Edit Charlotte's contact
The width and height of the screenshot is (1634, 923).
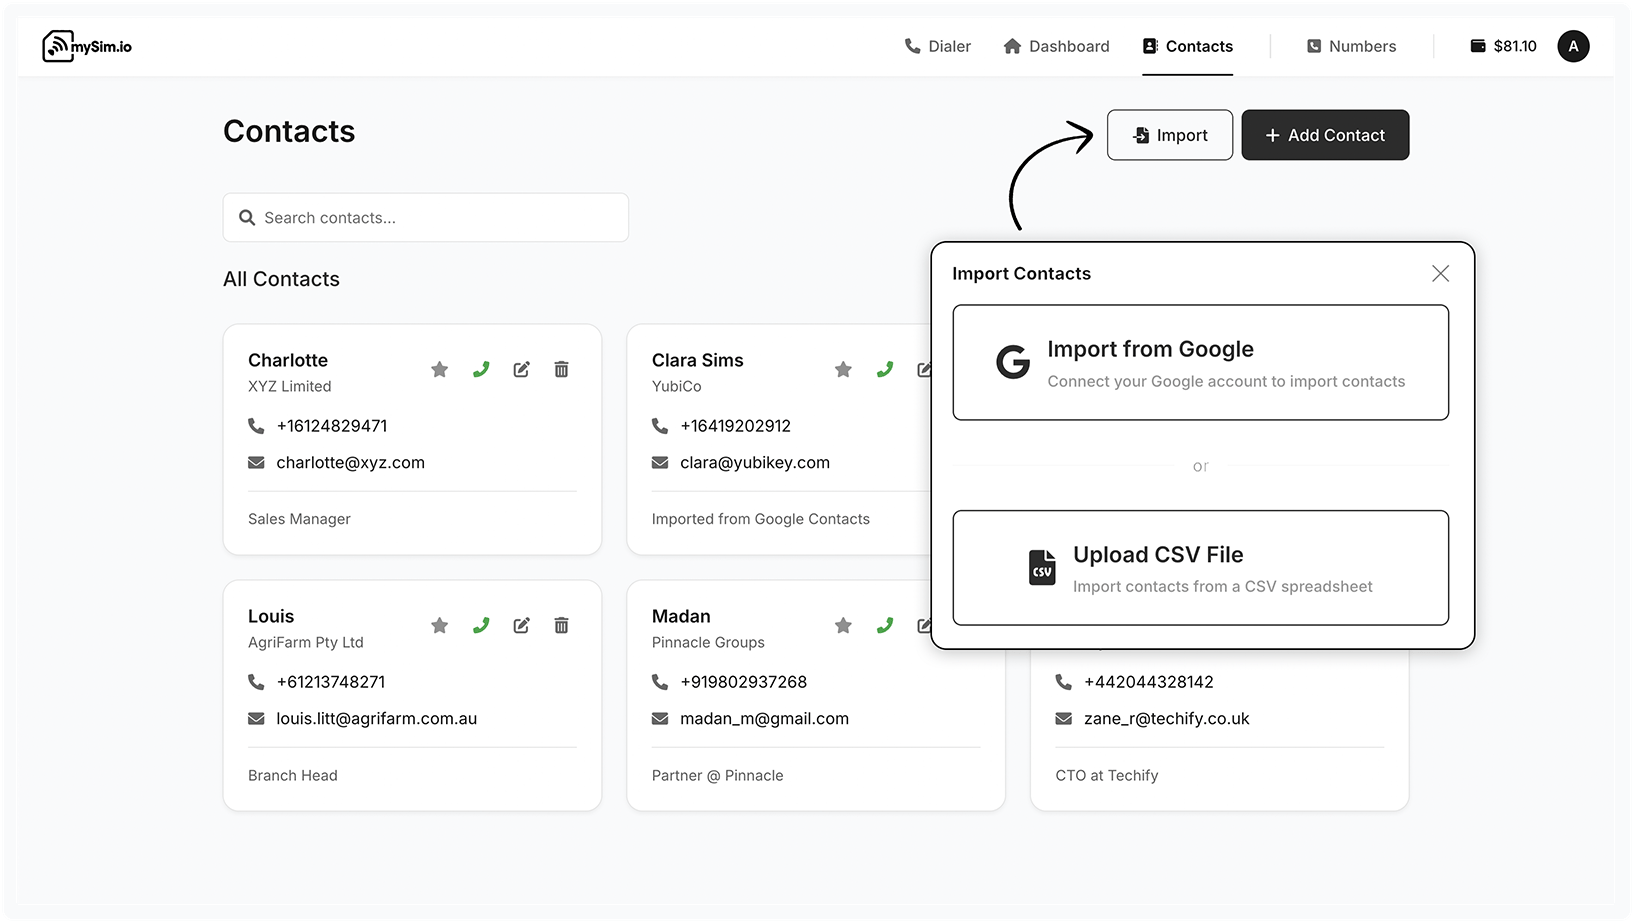coord(521,370)
